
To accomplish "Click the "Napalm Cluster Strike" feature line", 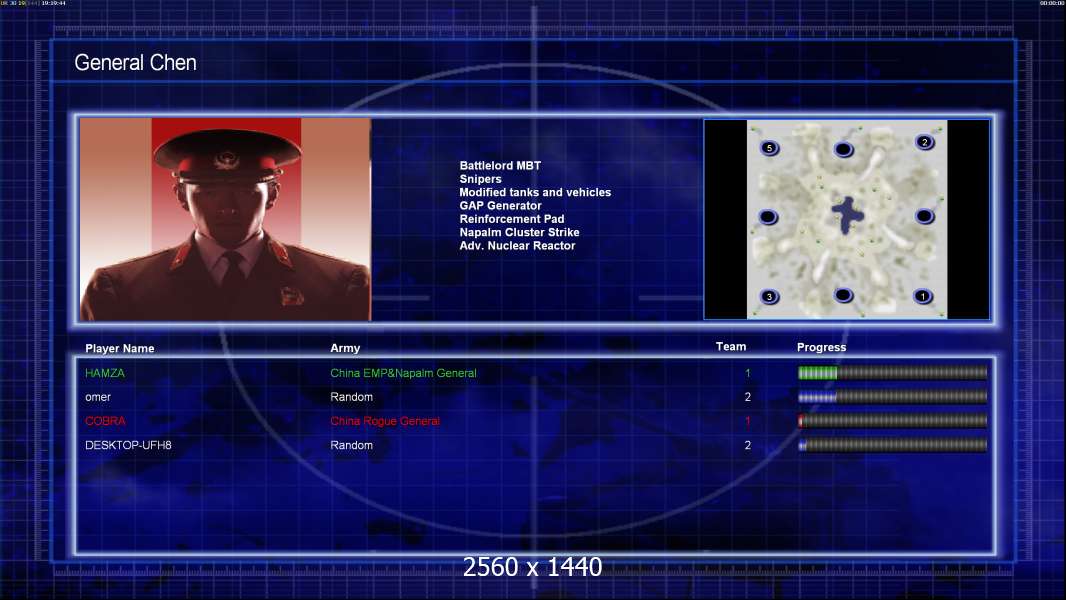I will [519, 232].
